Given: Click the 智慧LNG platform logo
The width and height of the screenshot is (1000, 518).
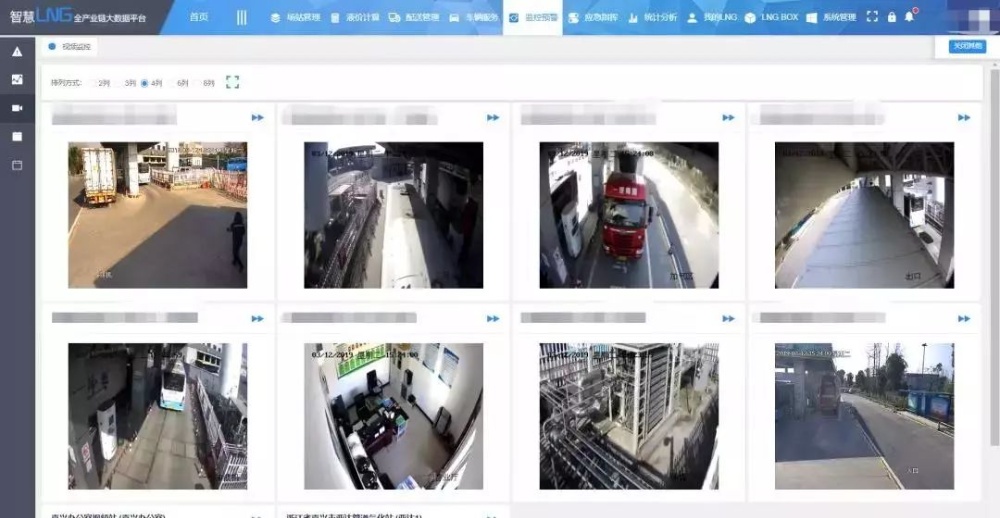Looking at the screenshot, I should click(78, 17).
